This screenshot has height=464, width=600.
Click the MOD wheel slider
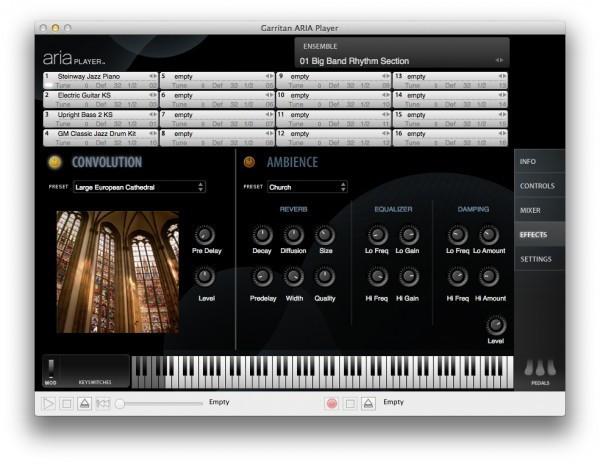(x=51, y=368)
